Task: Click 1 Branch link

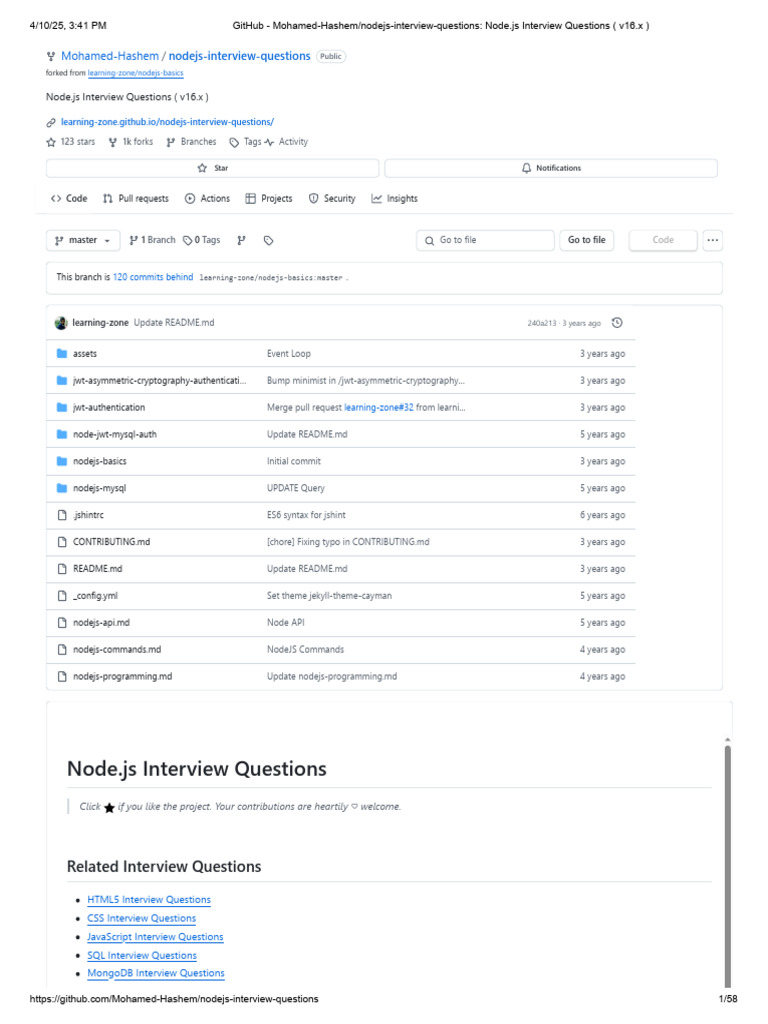Action: coord(152,240)
